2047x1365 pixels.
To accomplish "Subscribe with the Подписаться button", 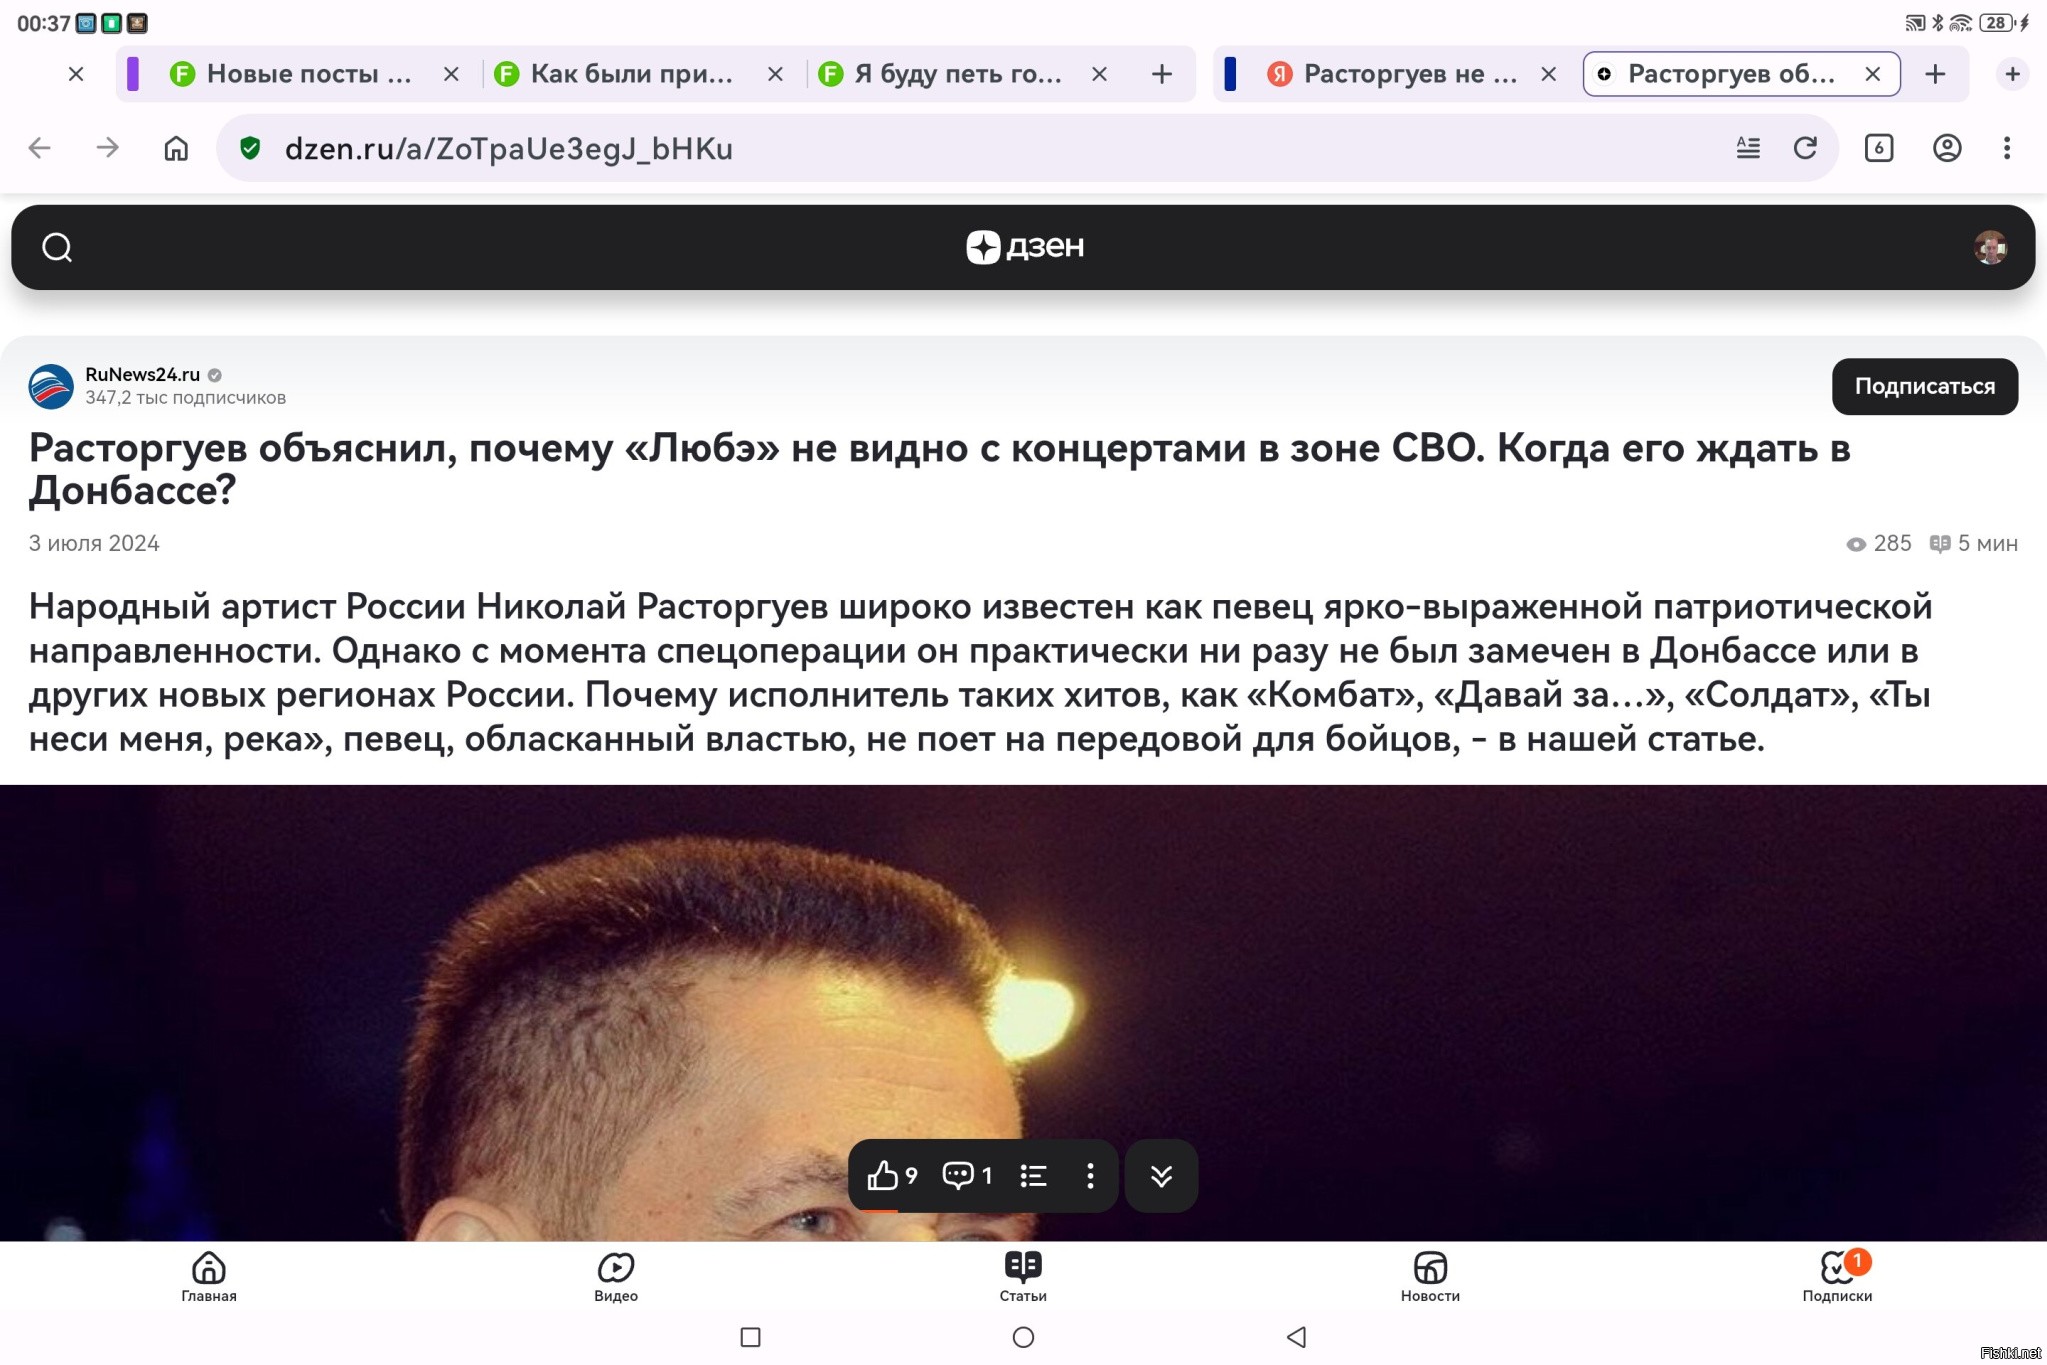I will coord(1924,386).
